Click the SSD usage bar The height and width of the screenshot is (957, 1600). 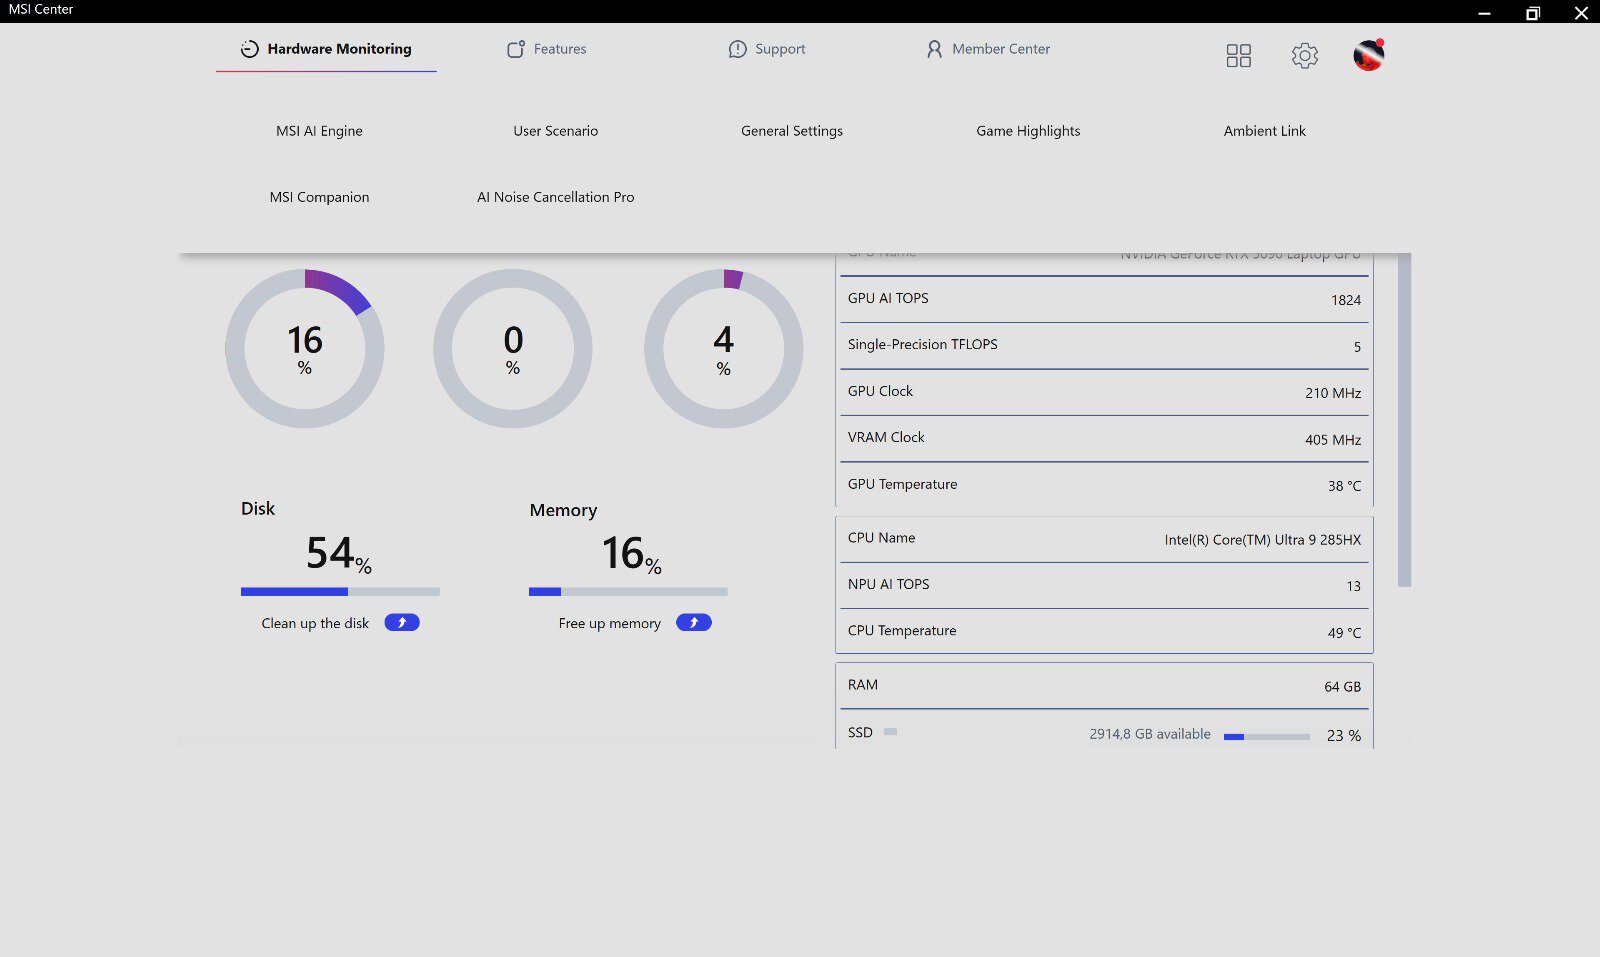click(x=1267, y=737)
